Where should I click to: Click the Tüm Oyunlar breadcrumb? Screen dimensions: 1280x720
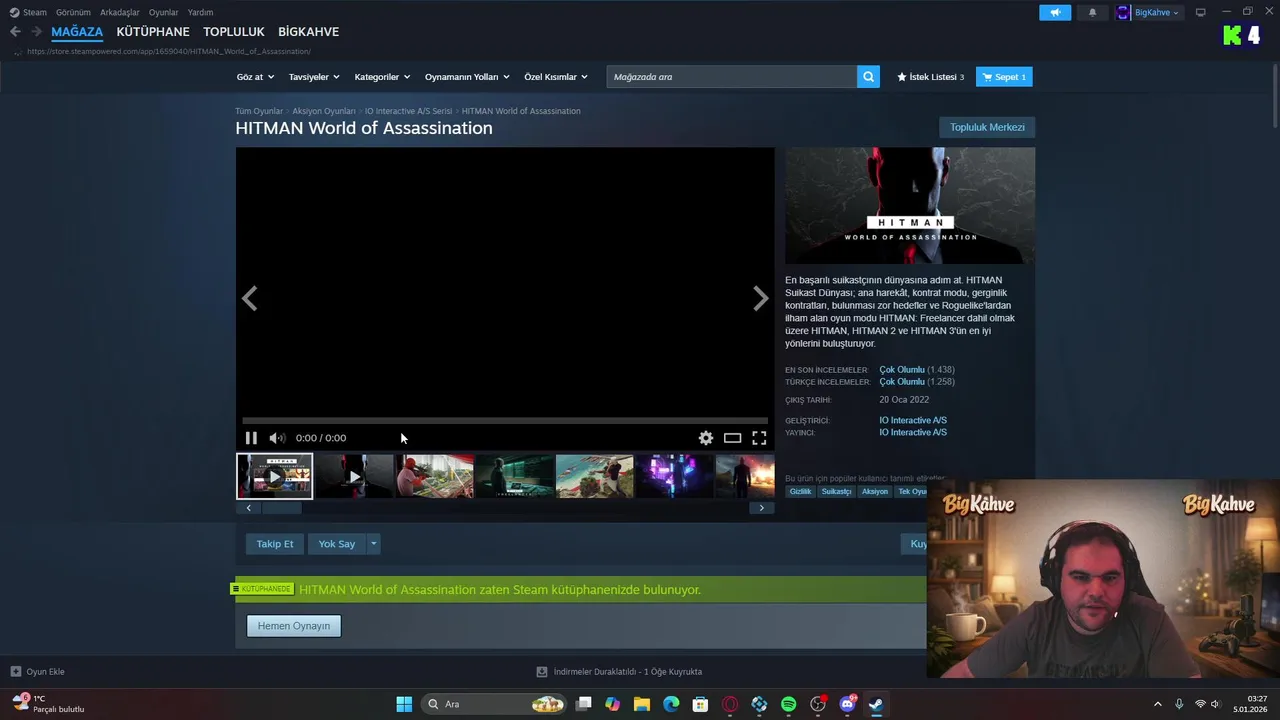(x=259, y=111)
